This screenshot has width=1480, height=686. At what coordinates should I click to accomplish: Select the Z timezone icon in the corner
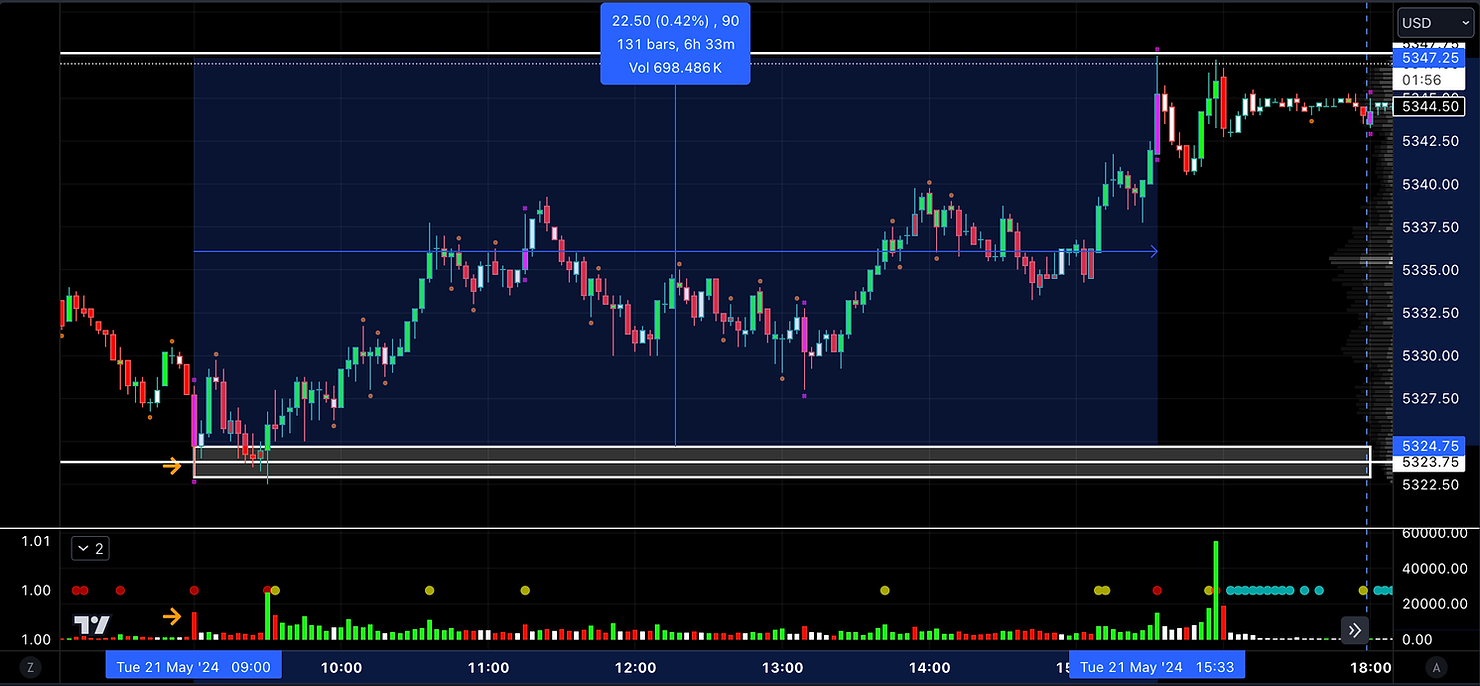click(x=30, y=666)
